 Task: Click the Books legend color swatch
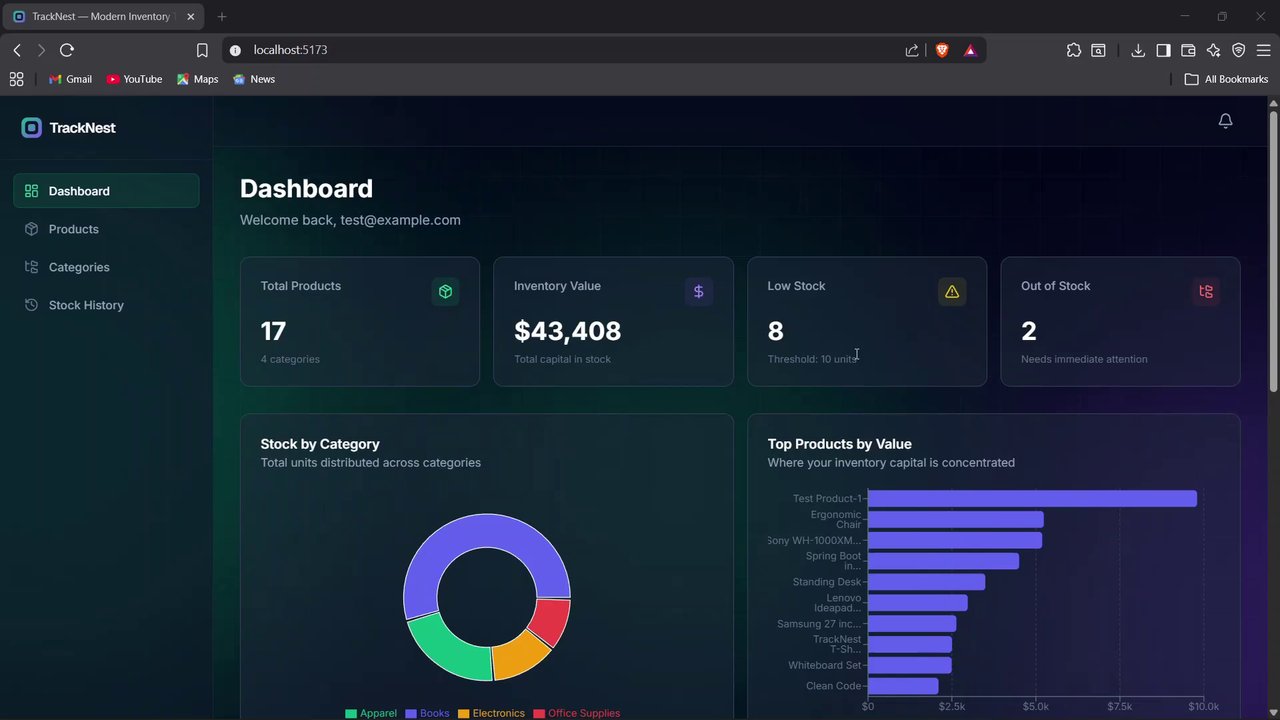tap(411, 713)
